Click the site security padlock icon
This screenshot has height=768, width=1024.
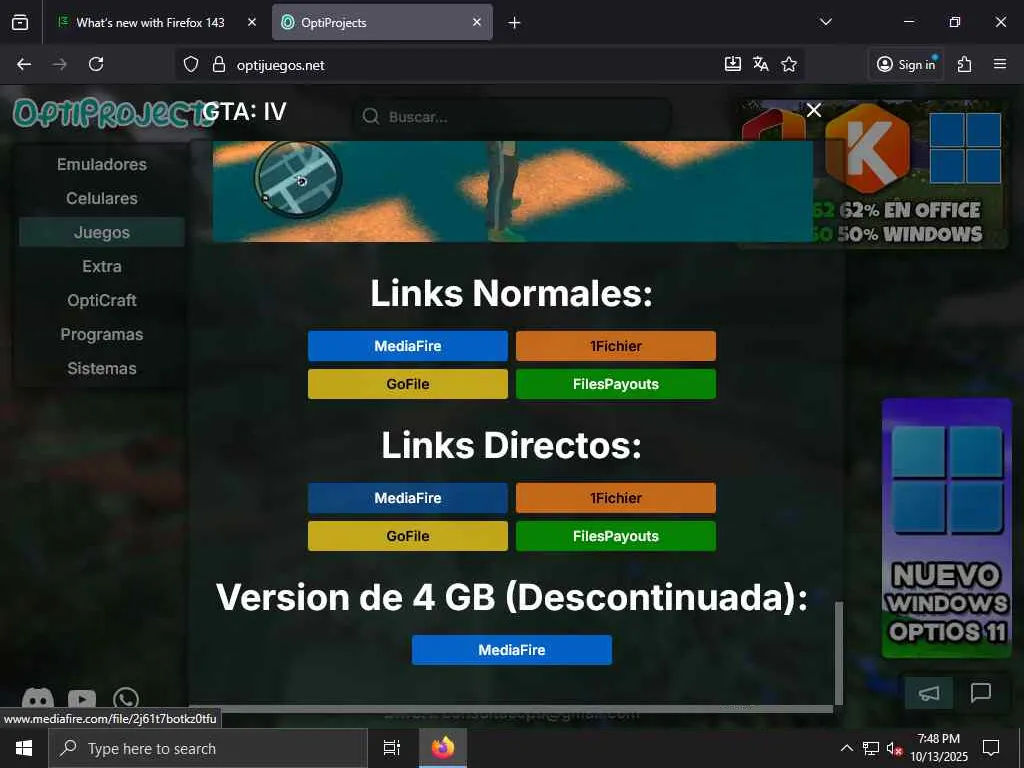pos(219,64)
